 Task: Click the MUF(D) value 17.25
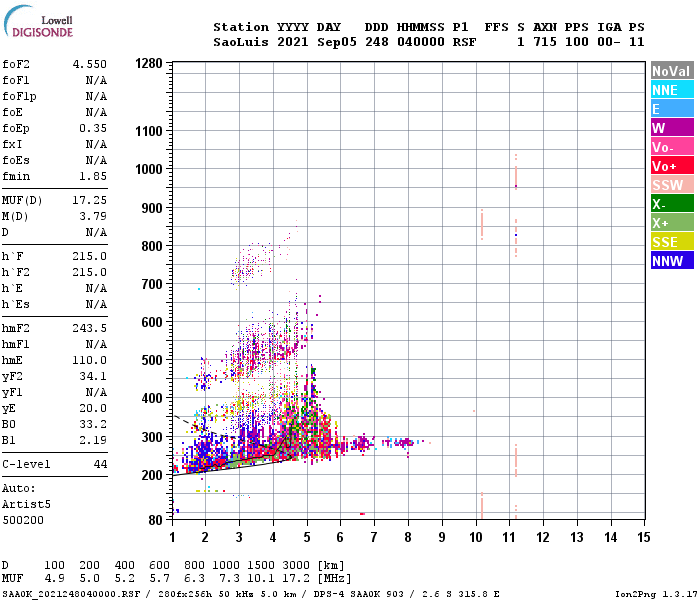pos(90,200)
